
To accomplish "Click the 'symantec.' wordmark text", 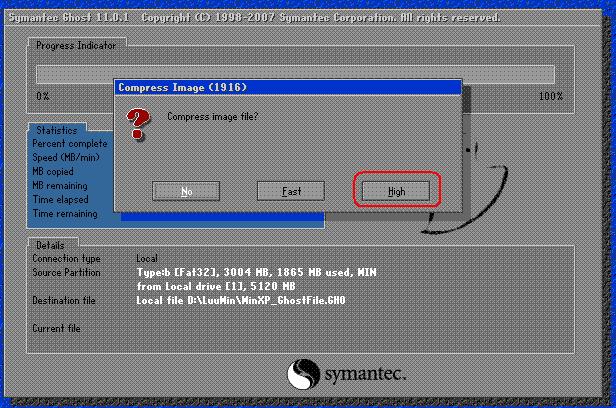I will pos(365,374).
